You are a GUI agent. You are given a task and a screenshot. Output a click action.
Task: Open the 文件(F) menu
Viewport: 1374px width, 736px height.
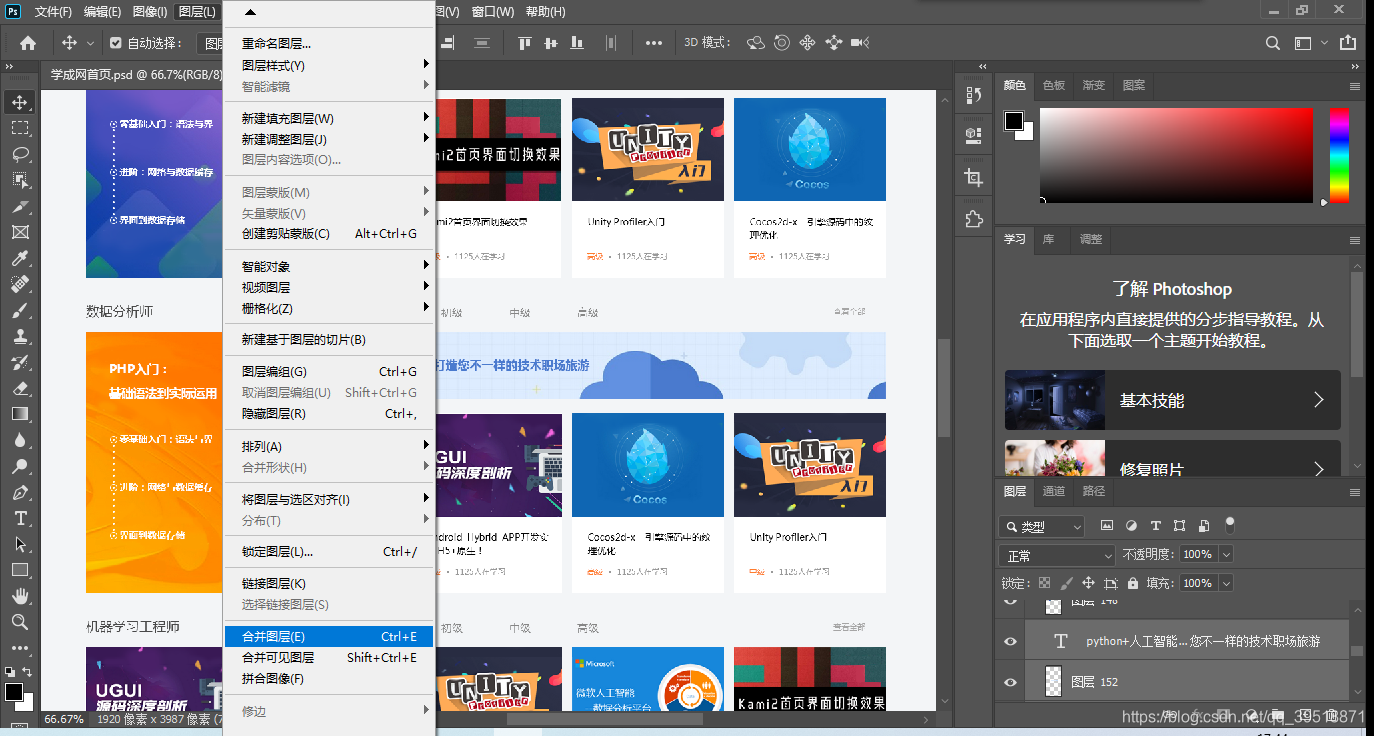[53, 12]
